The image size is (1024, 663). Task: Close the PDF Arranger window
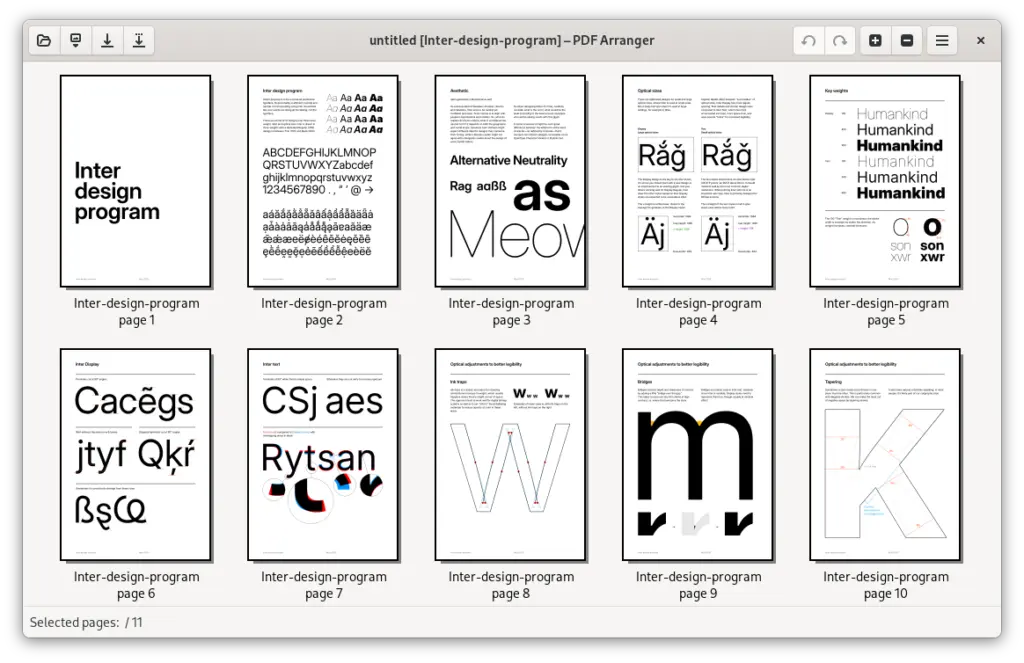[981, 41]
